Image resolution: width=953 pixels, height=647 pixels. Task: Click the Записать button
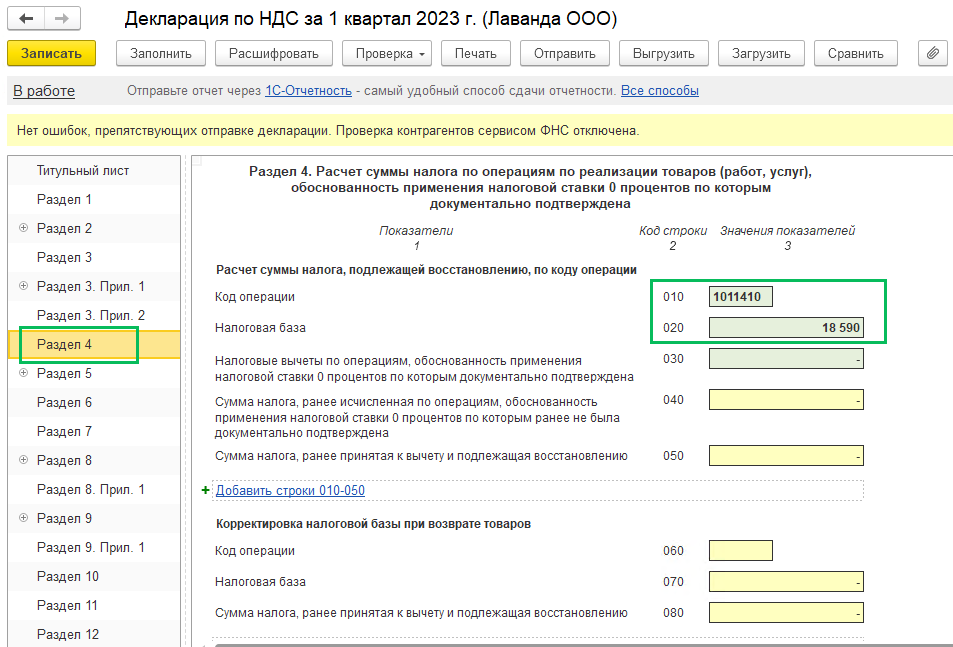pyautogui.click(x=52, y=53)
